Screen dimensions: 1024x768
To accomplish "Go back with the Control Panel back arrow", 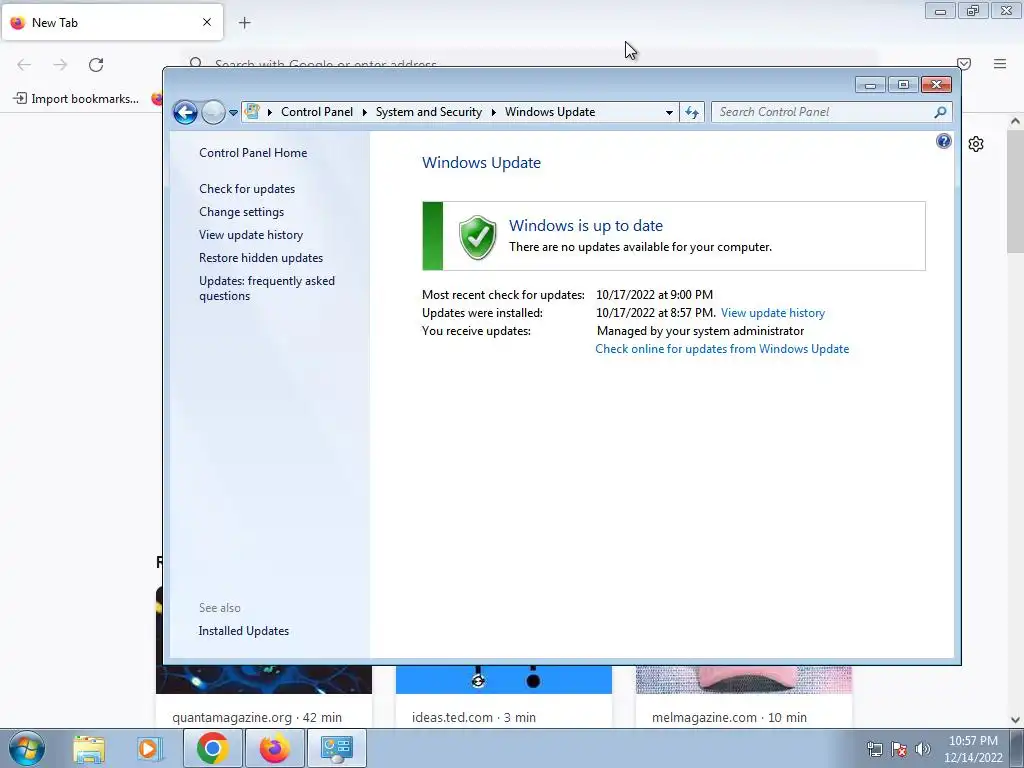I will 185,112.
